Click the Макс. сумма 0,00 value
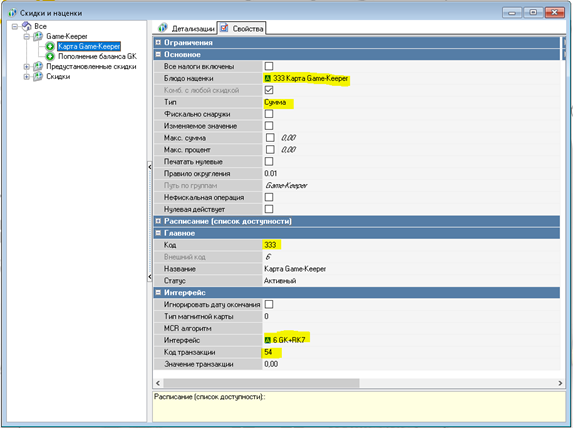The height and width of the screenshot is (428, 573). [288, 138]
